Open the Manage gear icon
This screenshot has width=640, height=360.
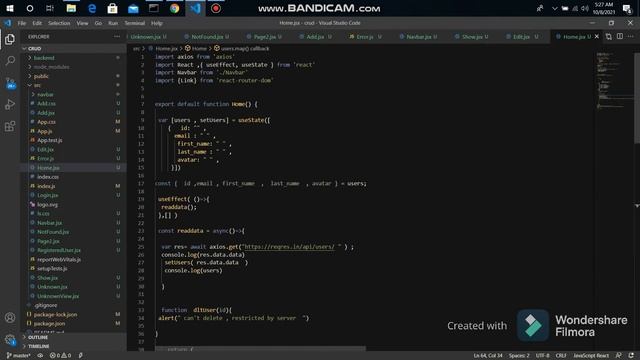[10, 339]
